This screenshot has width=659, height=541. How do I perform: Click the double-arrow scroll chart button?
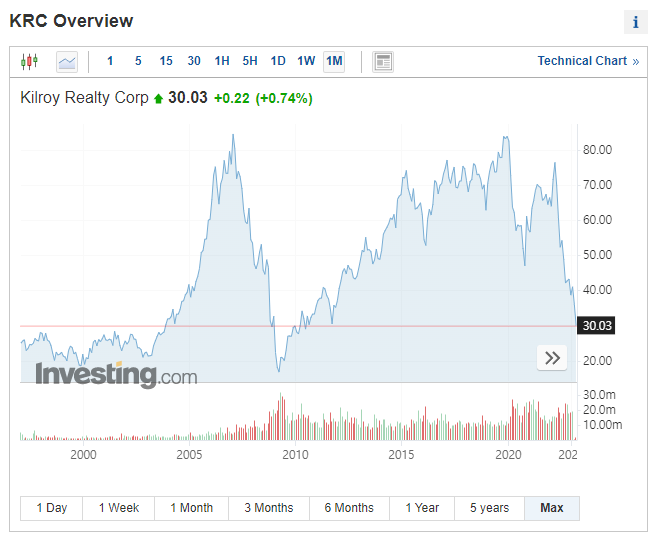[x=552, y=358]
